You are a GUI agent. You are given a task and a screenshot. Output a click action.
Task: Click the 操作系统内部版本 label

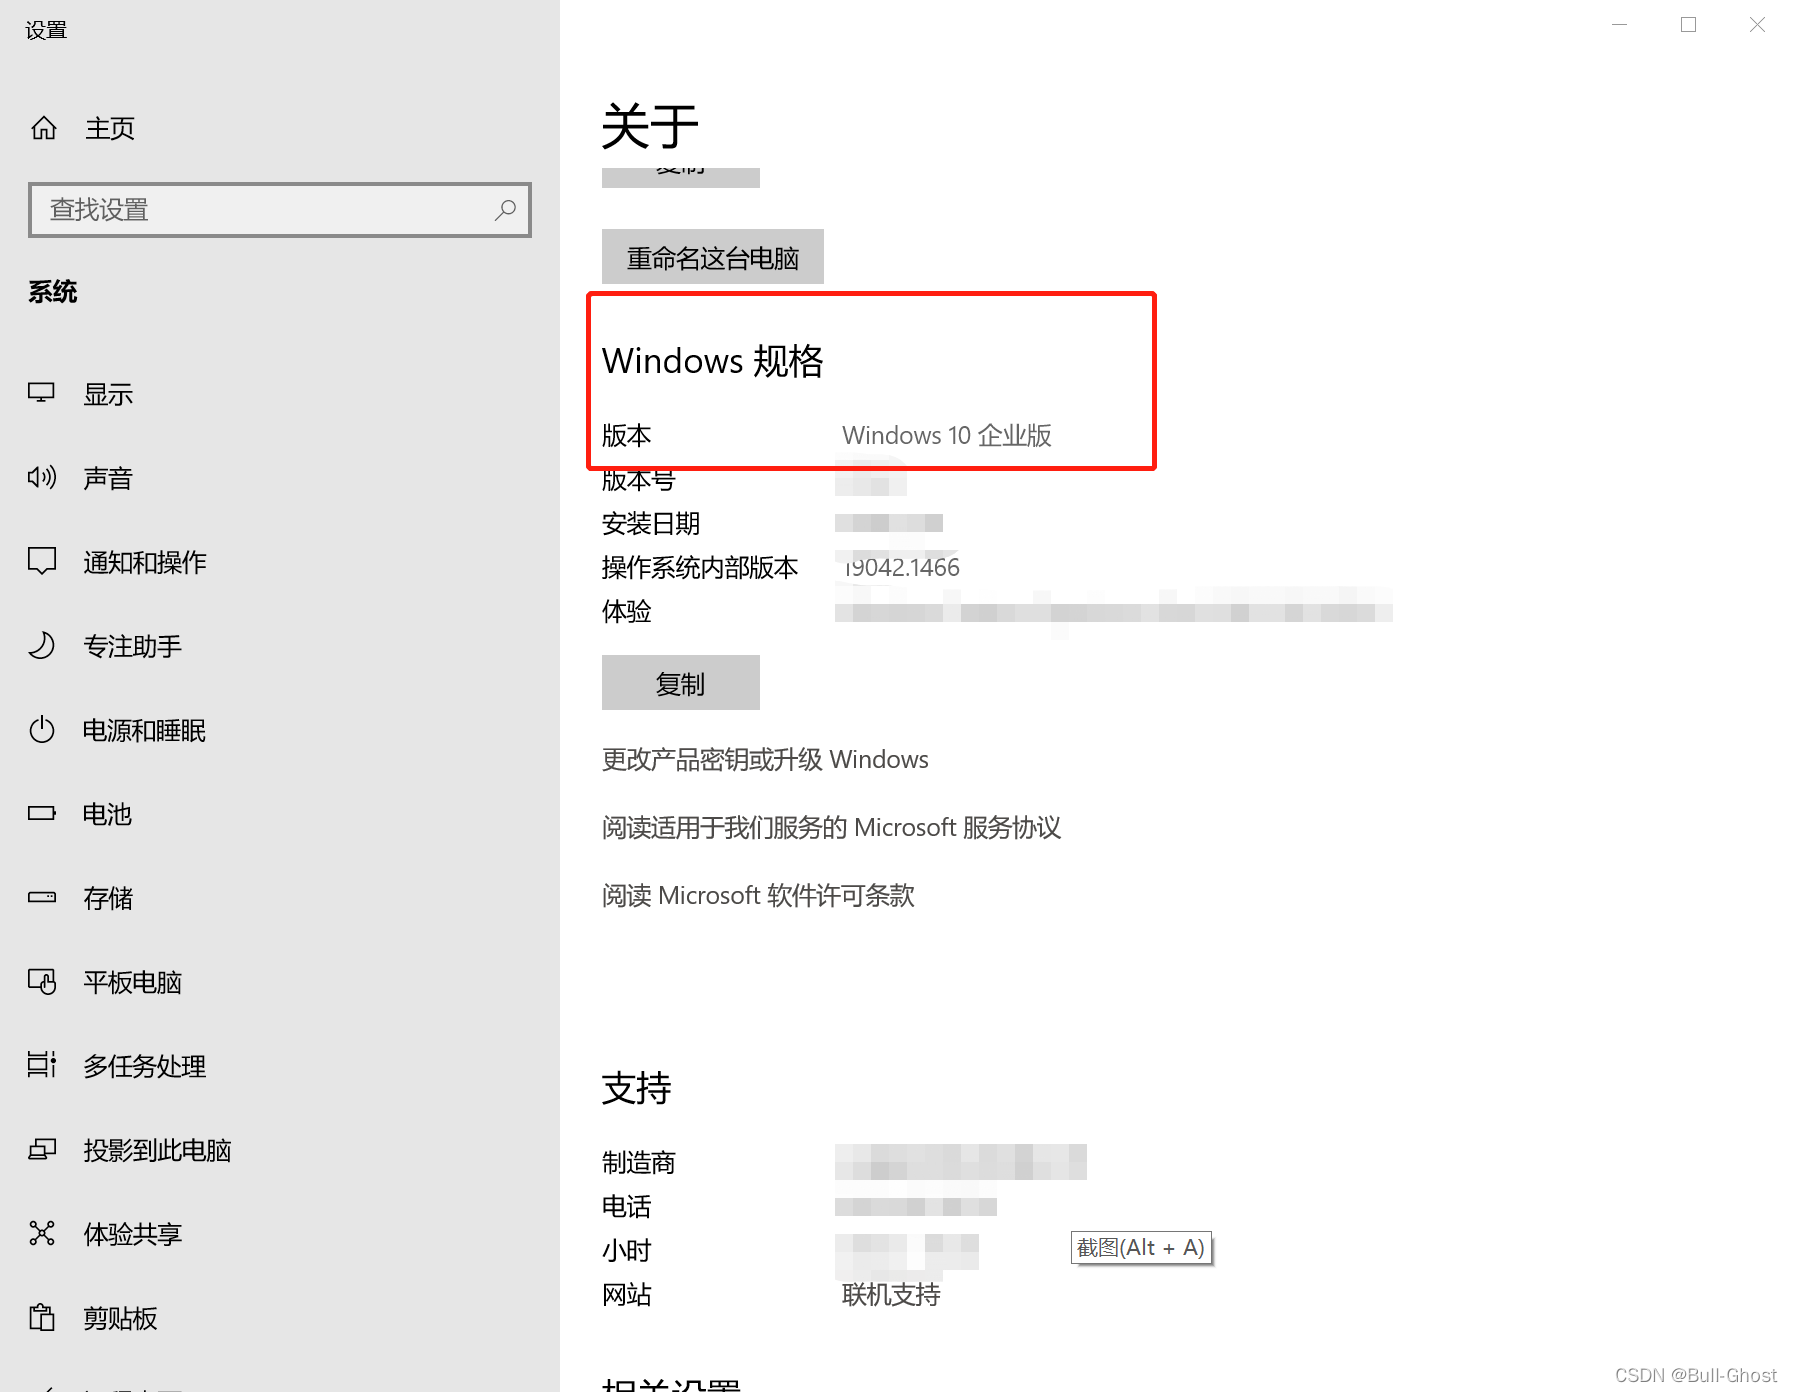coord(700,568)
